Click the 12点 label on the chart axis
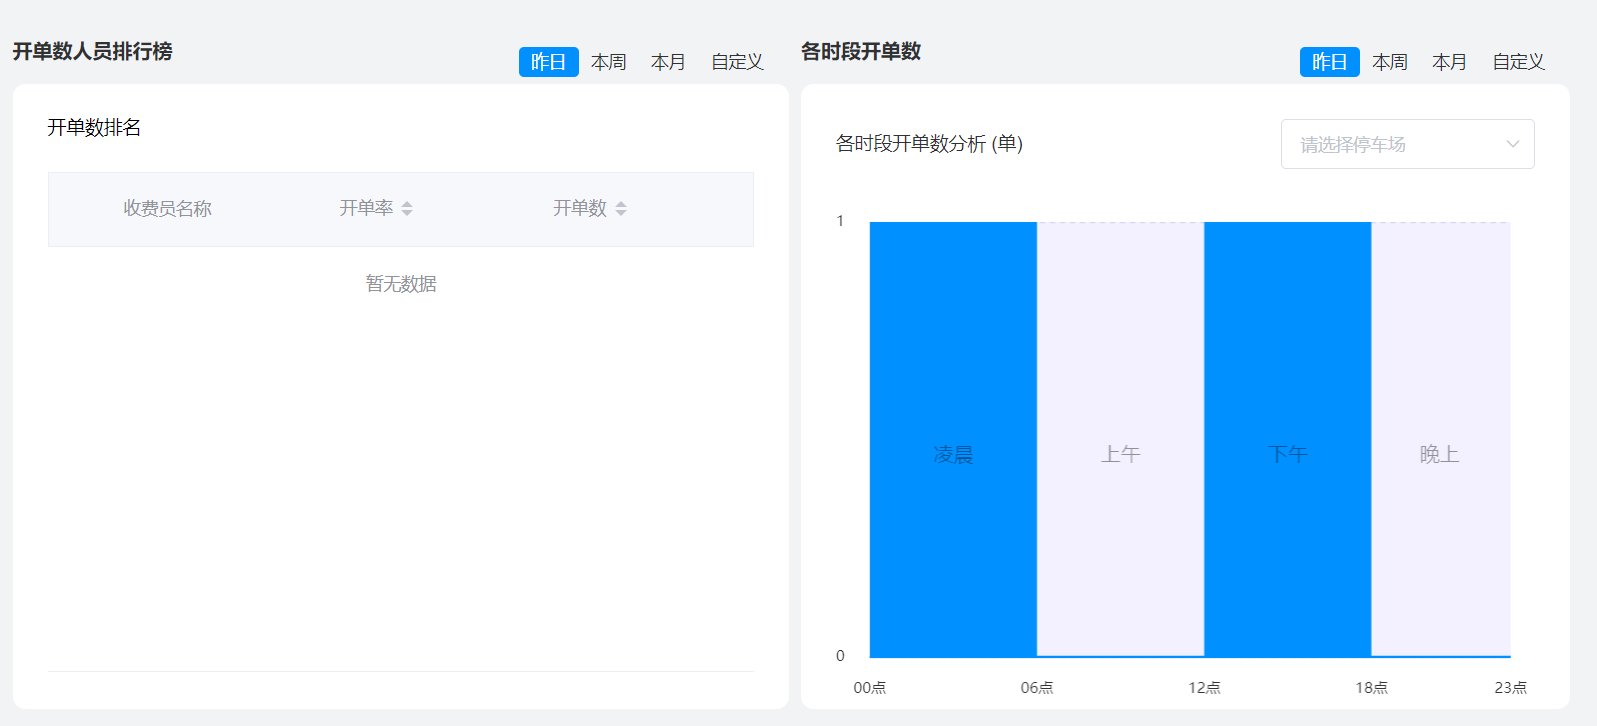Image resolution: width=1597 pixels, height=726 pixels. click(x=1204, y=688)
